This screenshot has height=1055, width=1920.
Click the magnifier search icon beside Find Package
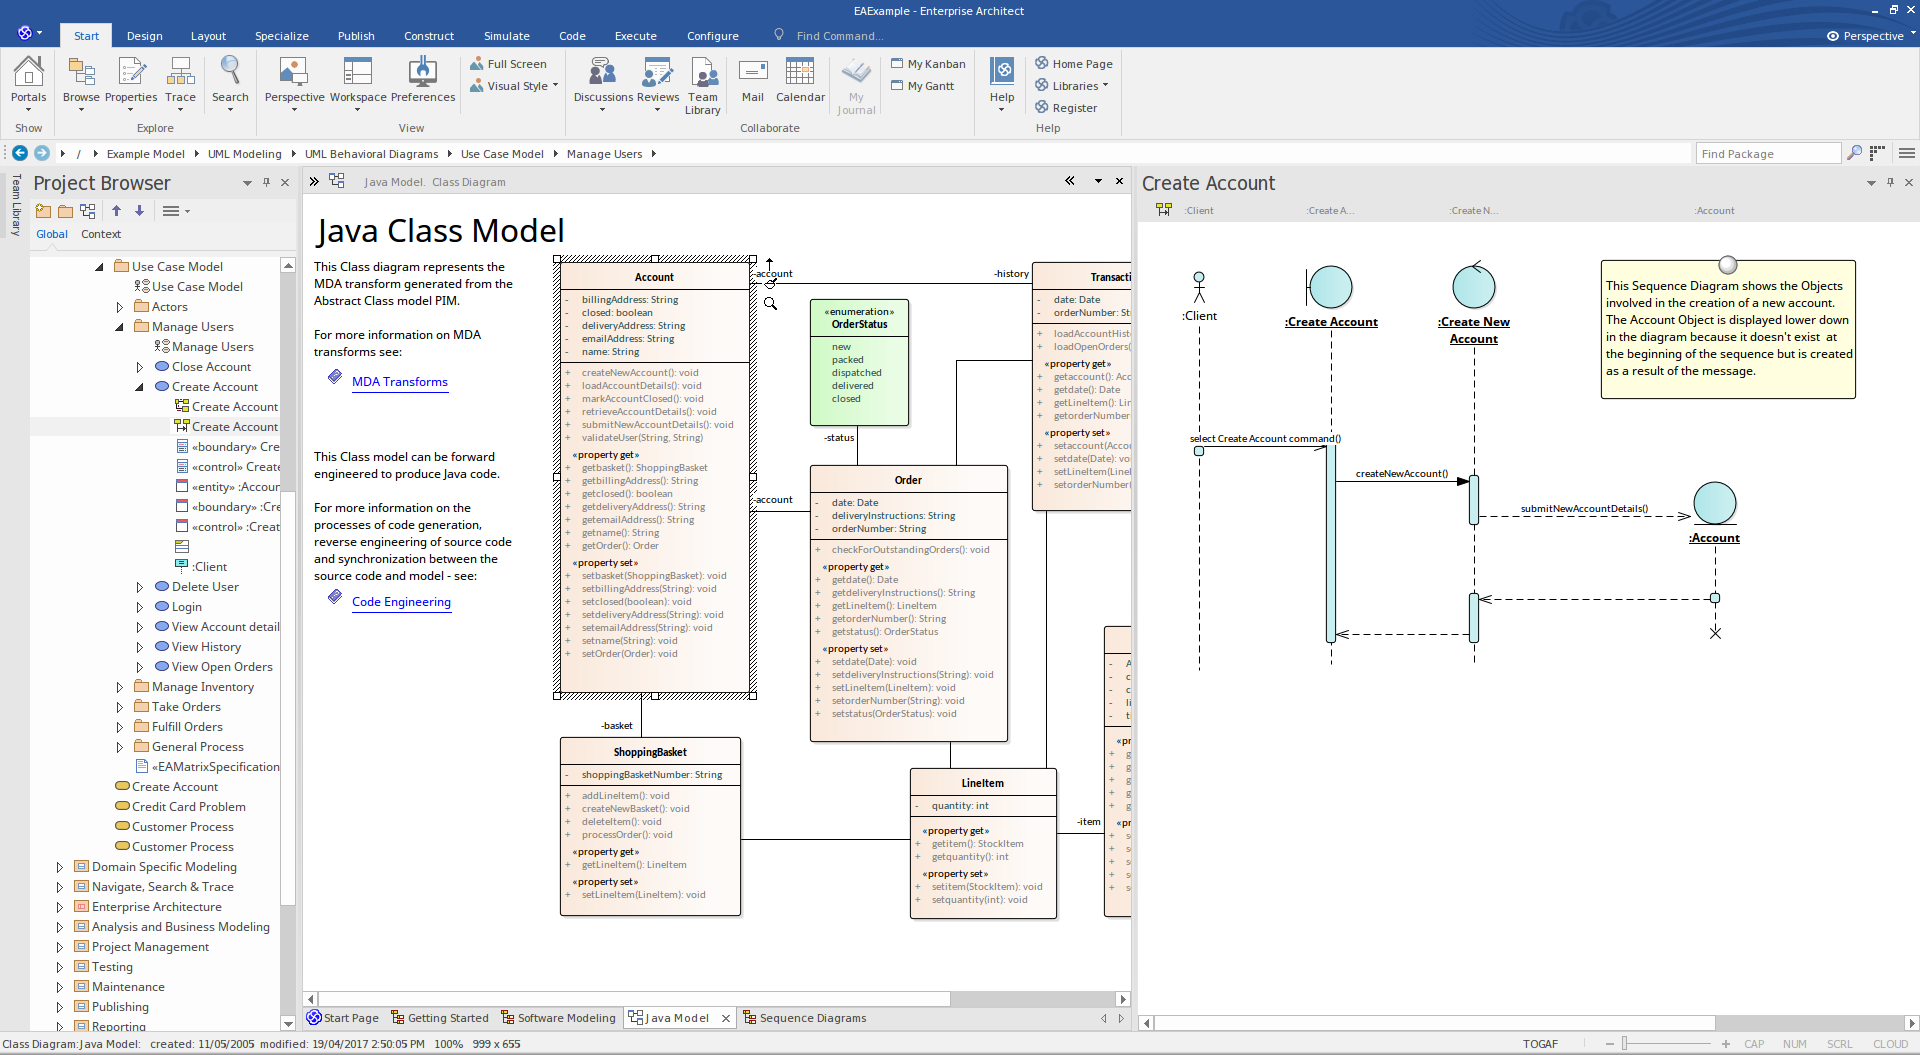point(1854,153)
